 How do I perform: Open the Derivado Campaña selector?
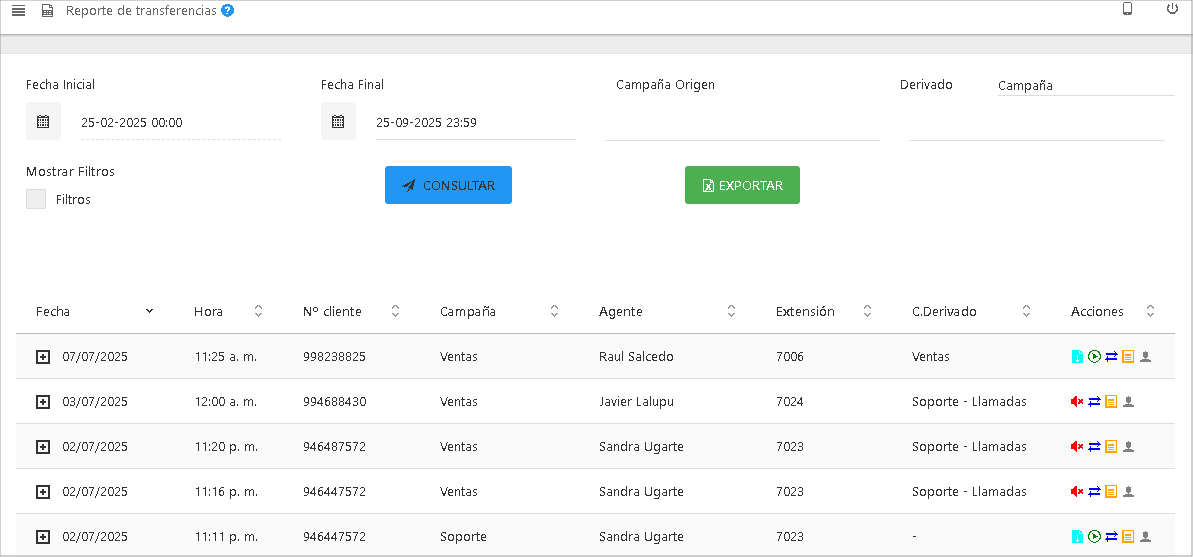1086,86
